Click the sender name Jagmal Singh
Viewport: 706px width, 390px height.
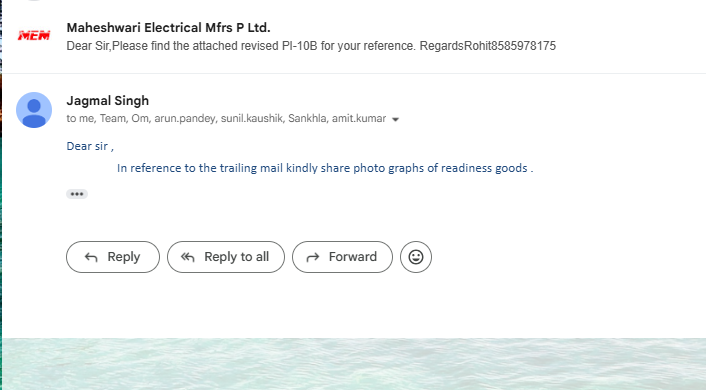click(x=108, y=100)
